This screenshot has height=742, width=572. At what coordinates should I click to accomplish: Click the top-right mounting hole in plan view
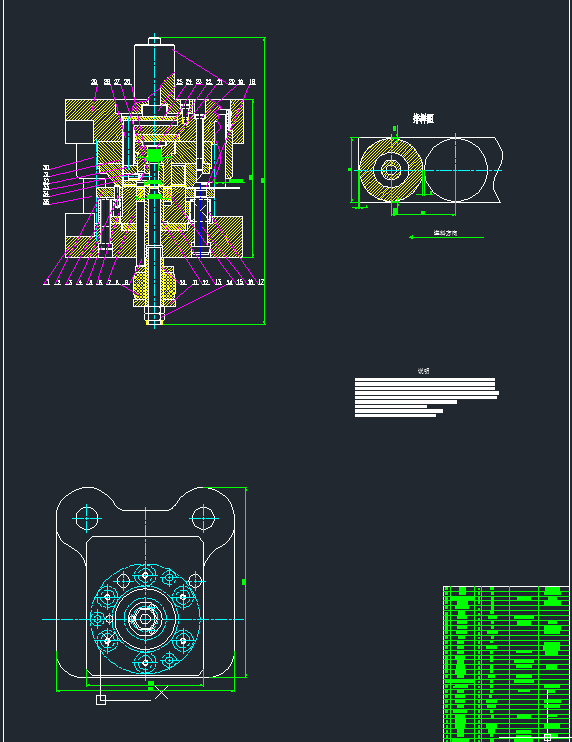203,518
